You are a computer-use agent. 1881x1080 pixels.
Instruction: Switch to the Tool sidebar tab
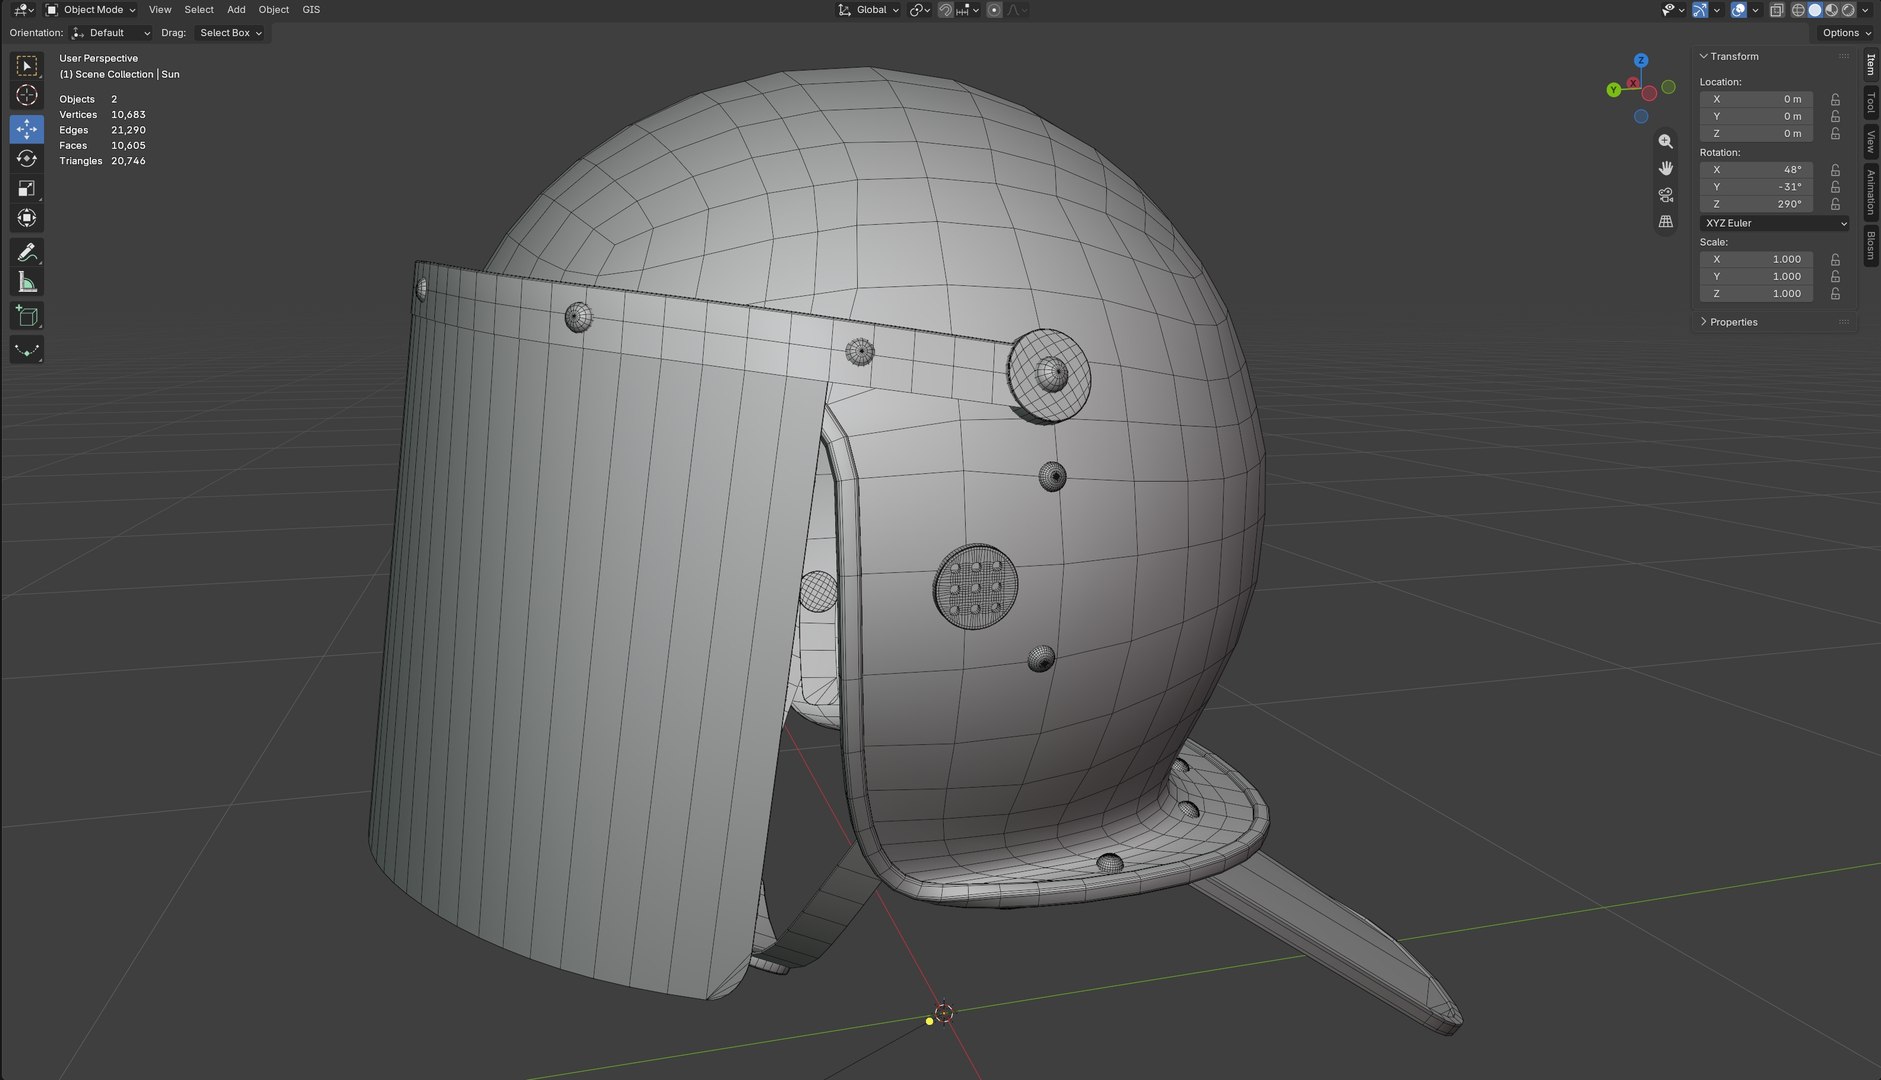(x=1871, y=103)
